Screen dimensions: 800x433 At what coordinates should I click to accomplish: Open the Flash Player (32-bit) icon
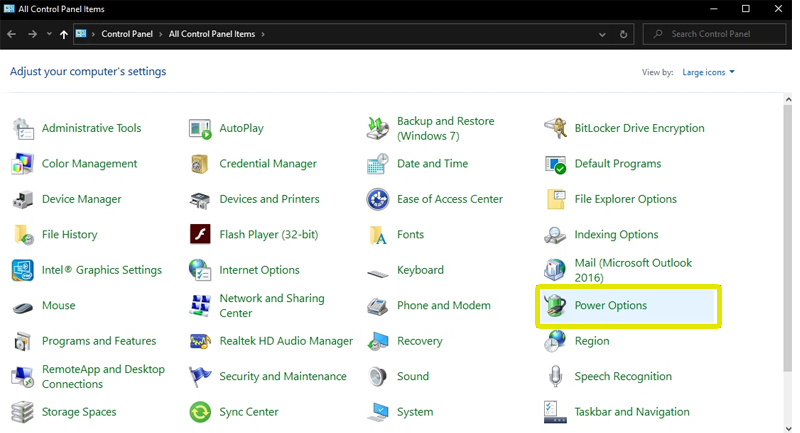(x=200, y=235)
